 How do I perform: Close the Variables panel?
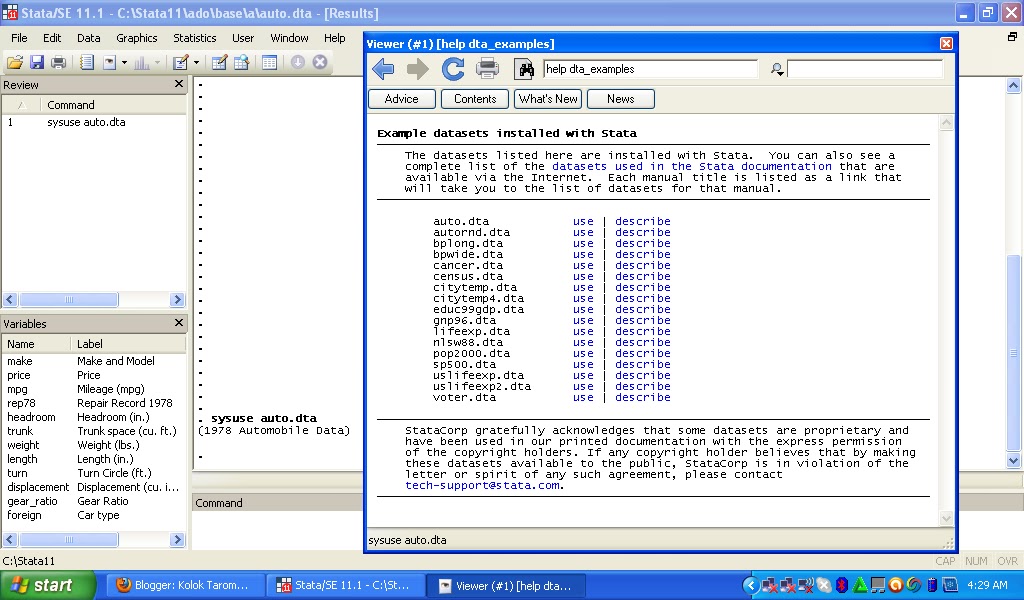(179, 323)
